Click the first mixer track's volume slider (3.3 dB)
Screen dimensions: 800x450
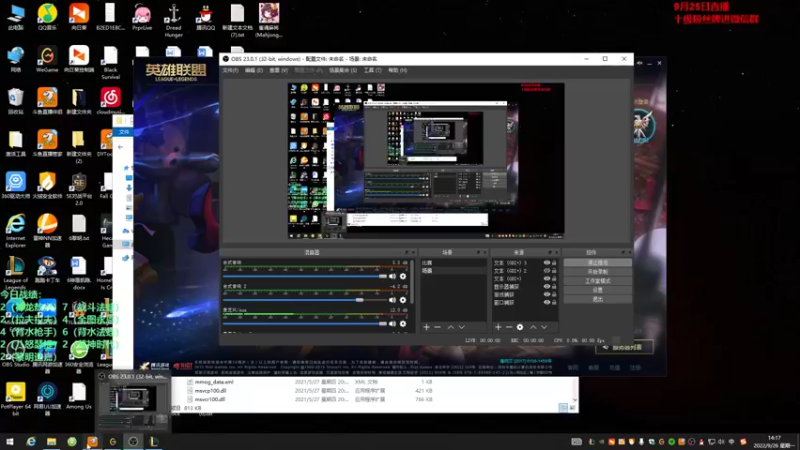pos(305,276)
